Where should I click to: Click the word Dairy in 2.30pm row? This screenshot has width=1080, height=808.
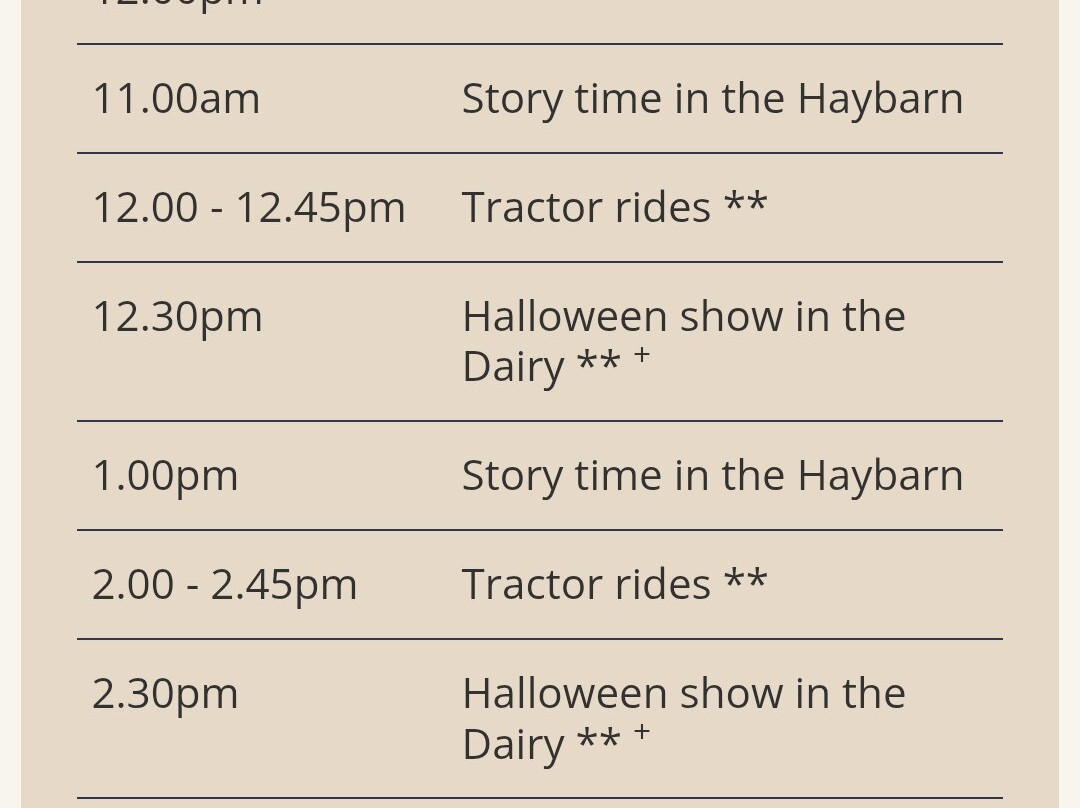point(512,744)
